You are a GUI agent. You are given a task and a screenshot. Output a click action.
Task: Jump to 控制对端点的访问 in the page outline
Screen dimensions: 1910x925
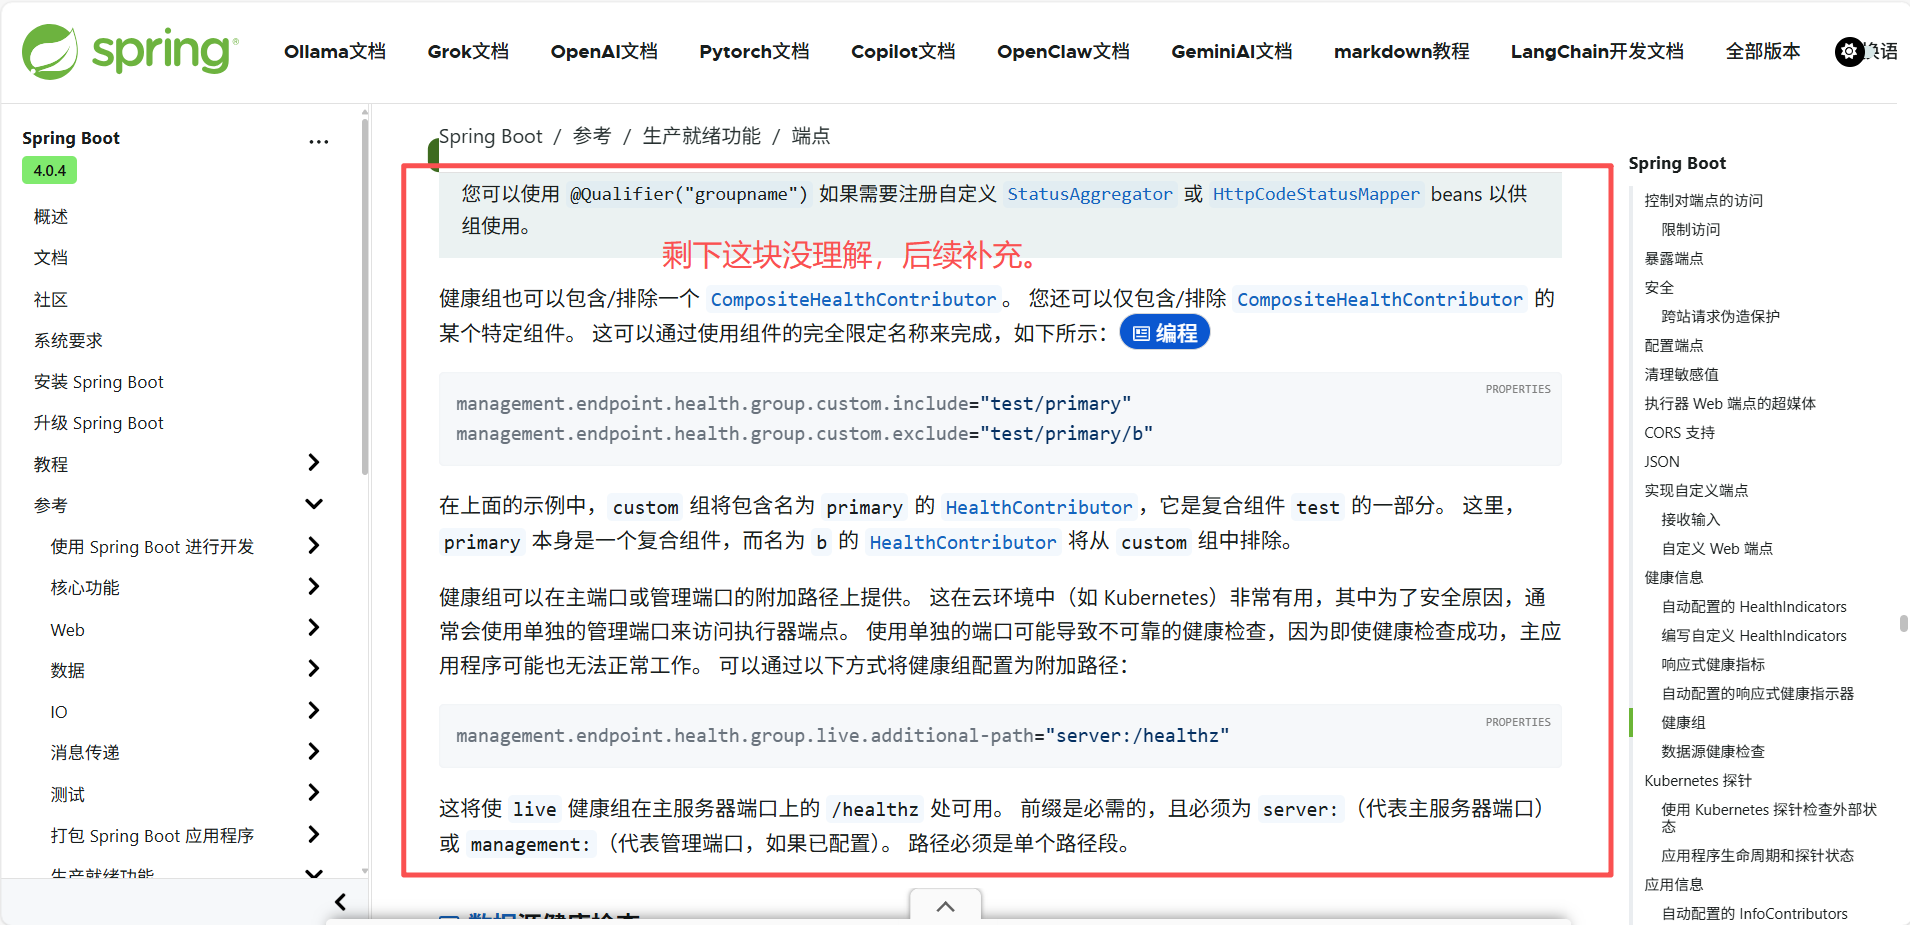click(x=1703, y=201)
